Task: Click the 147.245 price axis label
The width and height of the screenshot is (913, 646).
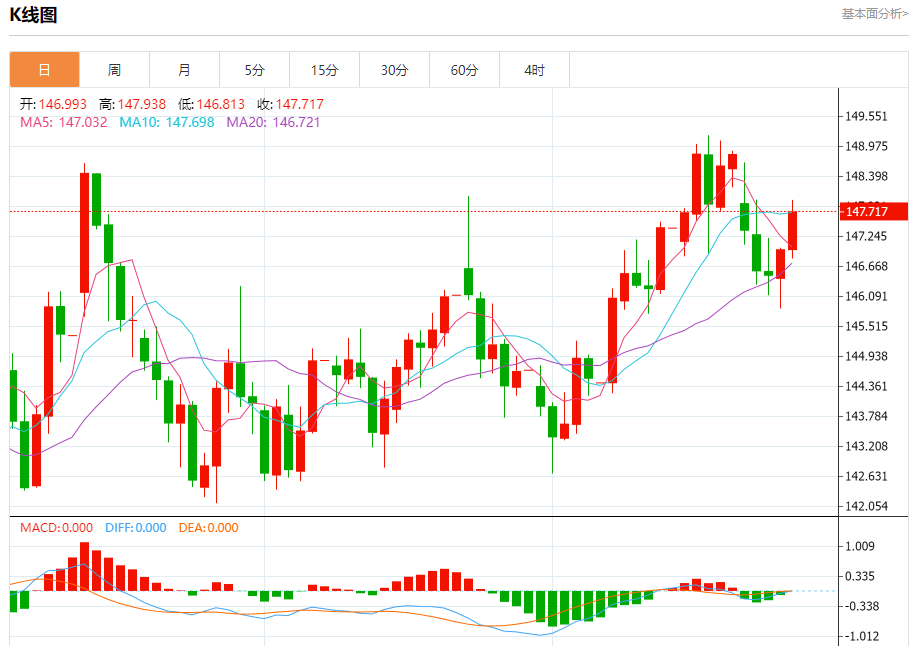Action: [x=866, y=236]
